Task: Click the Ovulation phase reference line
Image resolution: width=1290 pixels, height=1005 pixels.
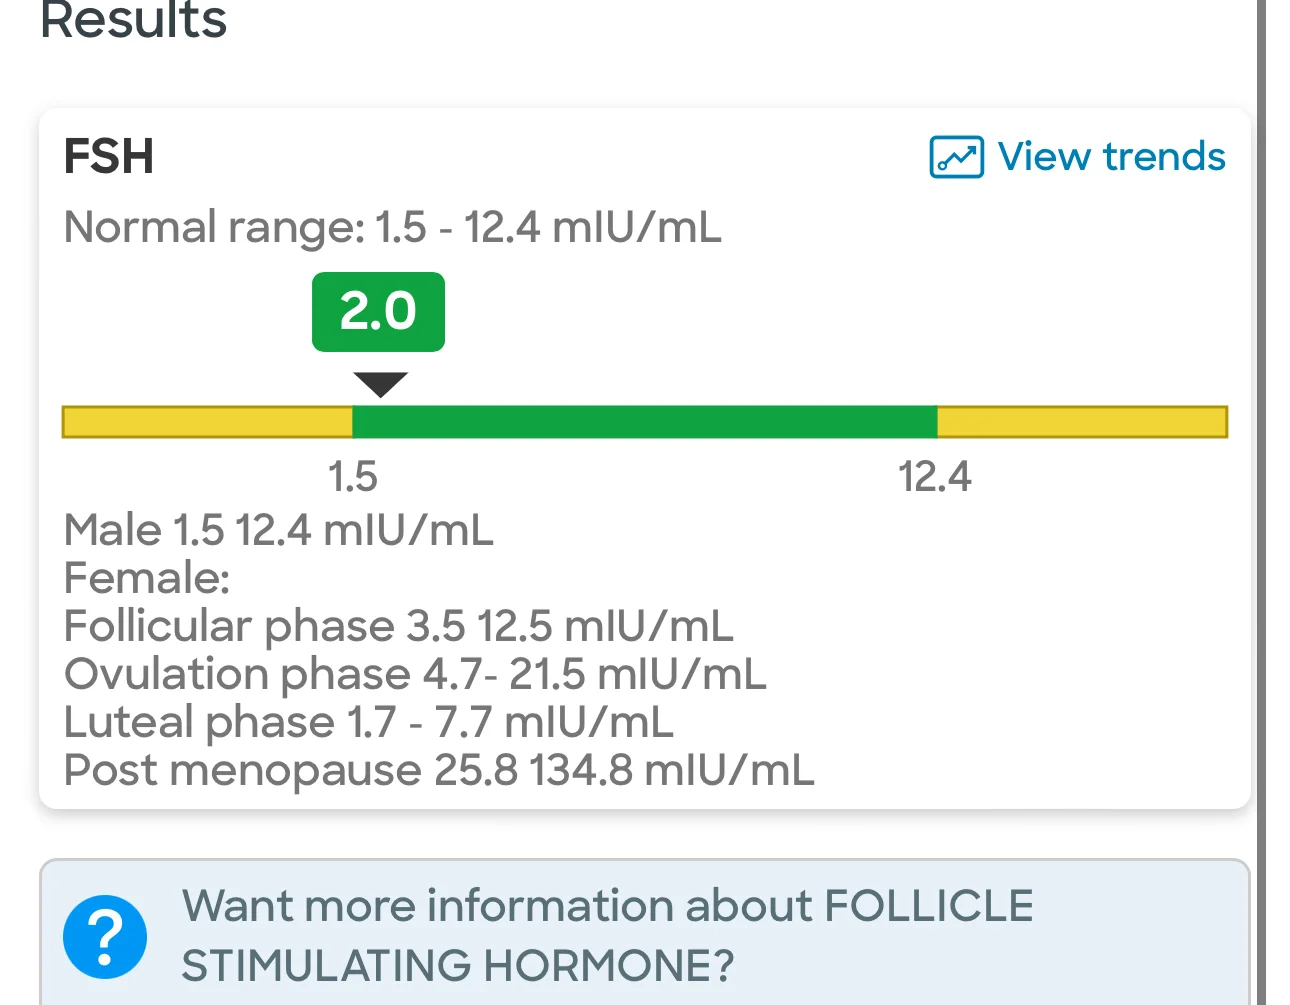Action: 415,674
